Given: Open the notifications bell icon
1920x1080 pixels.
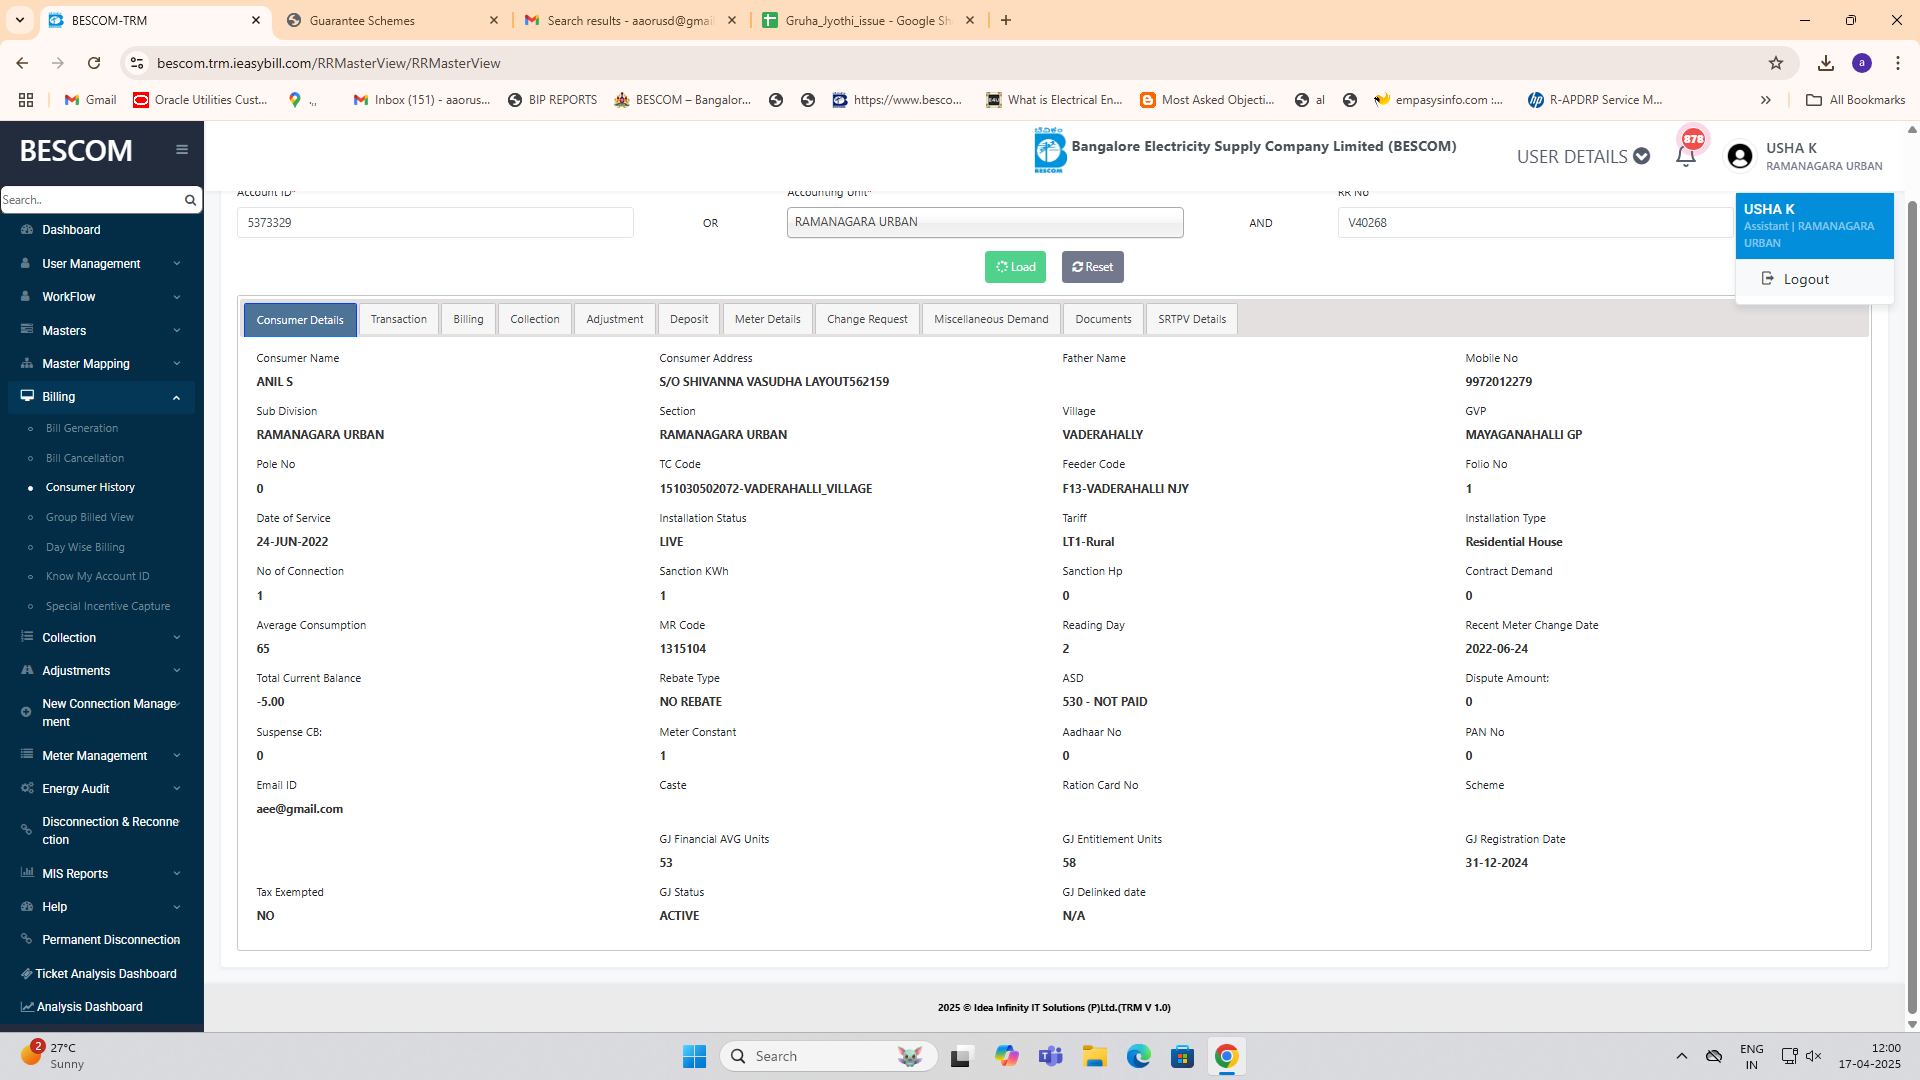Looking at the screenshot, I should [1685, 157].
